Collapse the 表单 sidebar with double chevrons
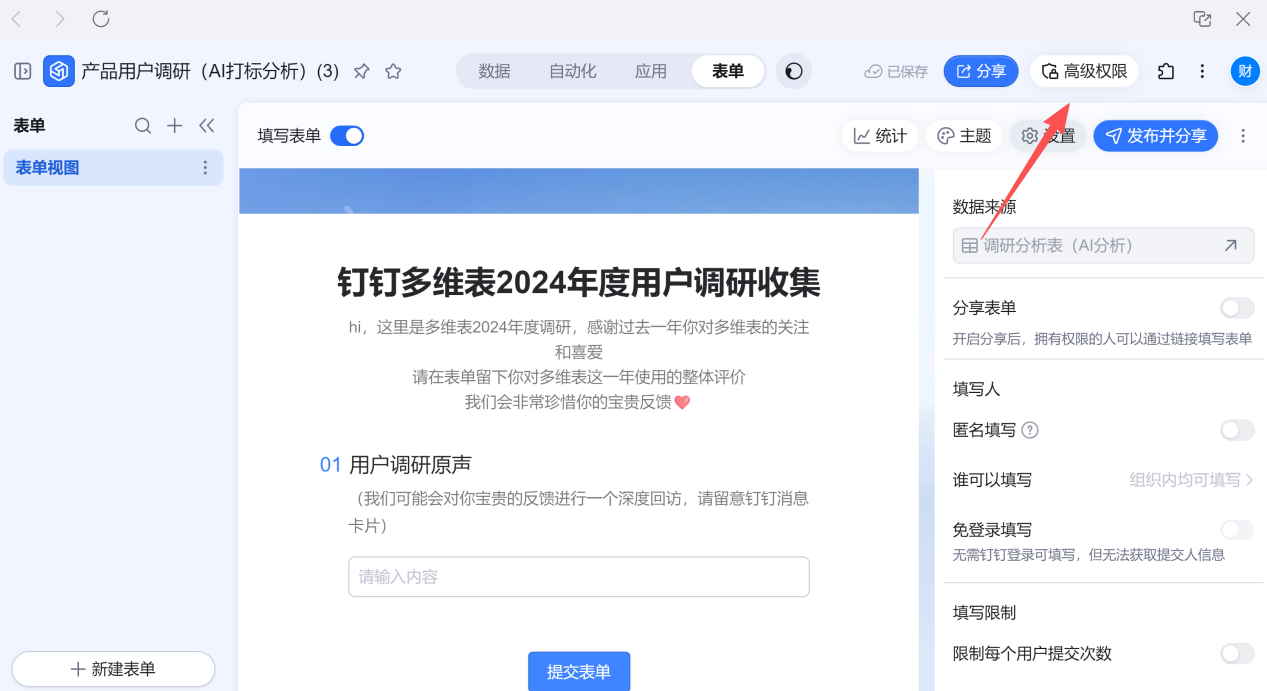1267x691 pixels. [207, 125]
